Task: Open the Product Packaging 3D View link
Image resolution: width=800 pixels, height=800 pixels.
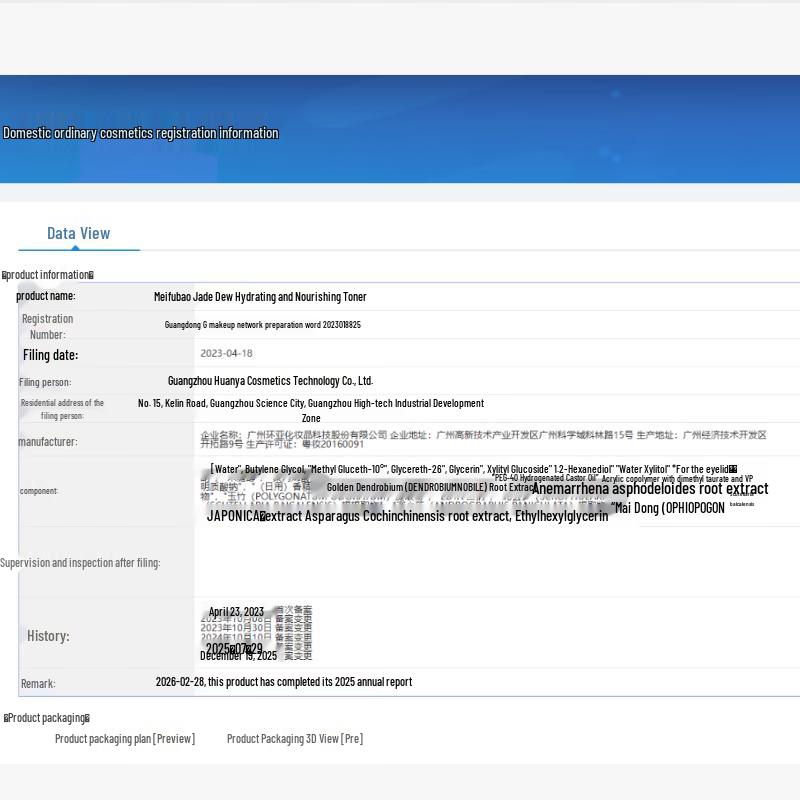Action: click(295, 738)
